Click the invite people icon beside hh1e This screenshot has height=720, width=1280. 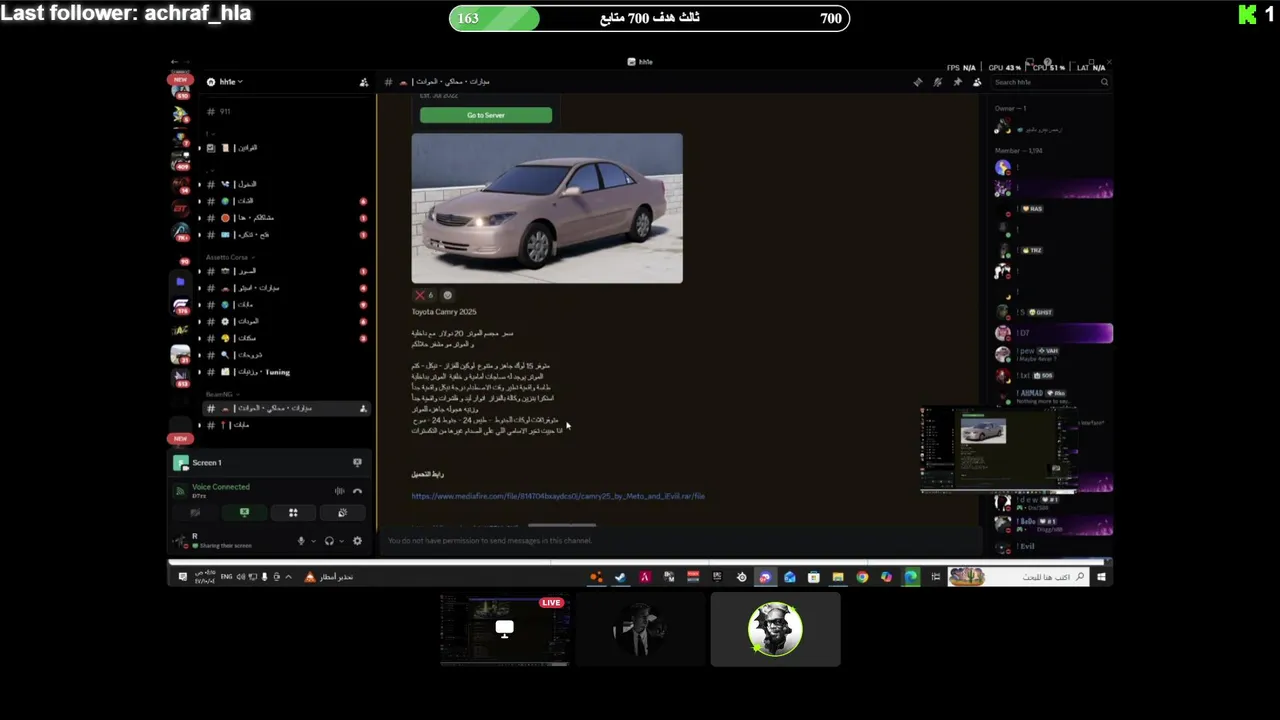pos(364,82)
